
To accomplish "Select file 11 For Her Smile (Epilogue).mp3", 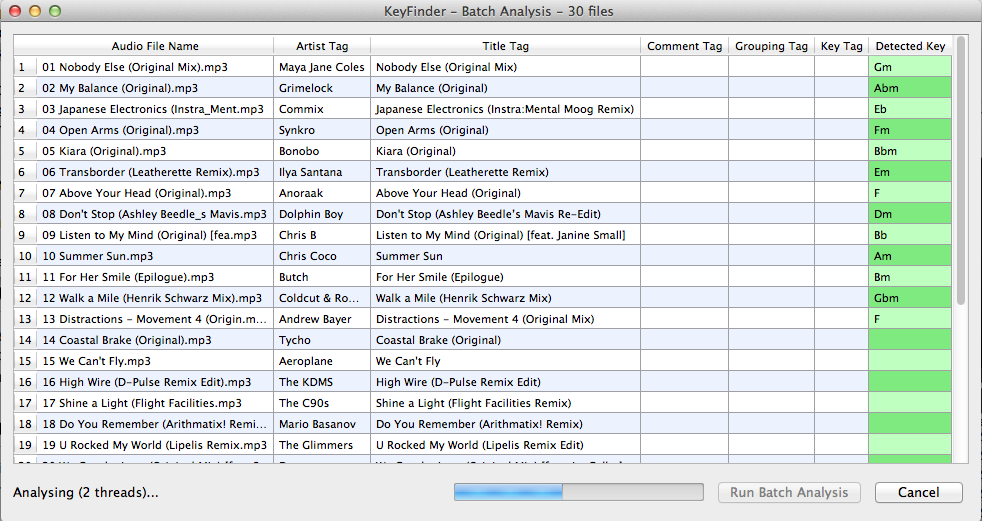I will pos(155,277).
